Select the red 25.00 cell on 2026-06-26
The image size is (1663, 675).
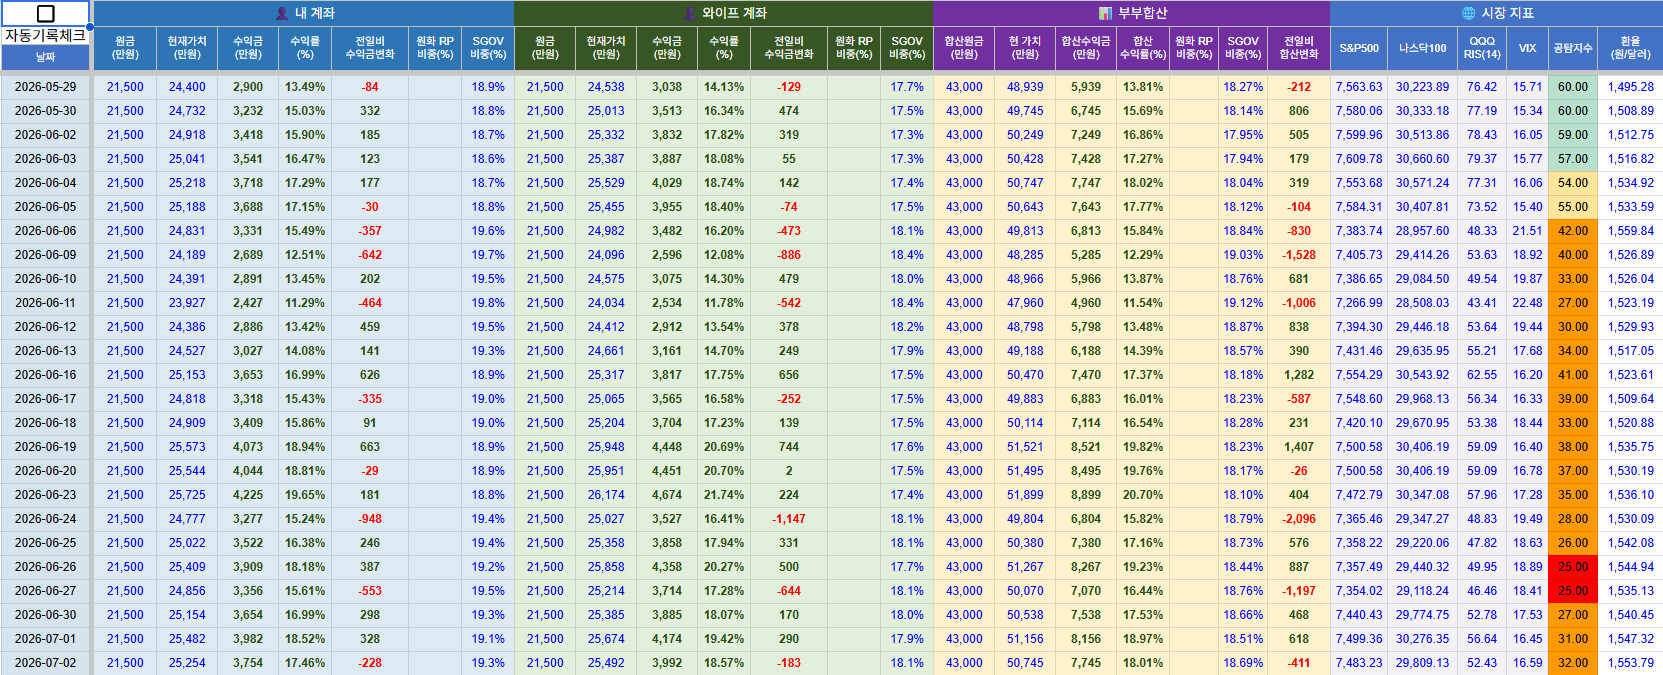(1572, 567)
